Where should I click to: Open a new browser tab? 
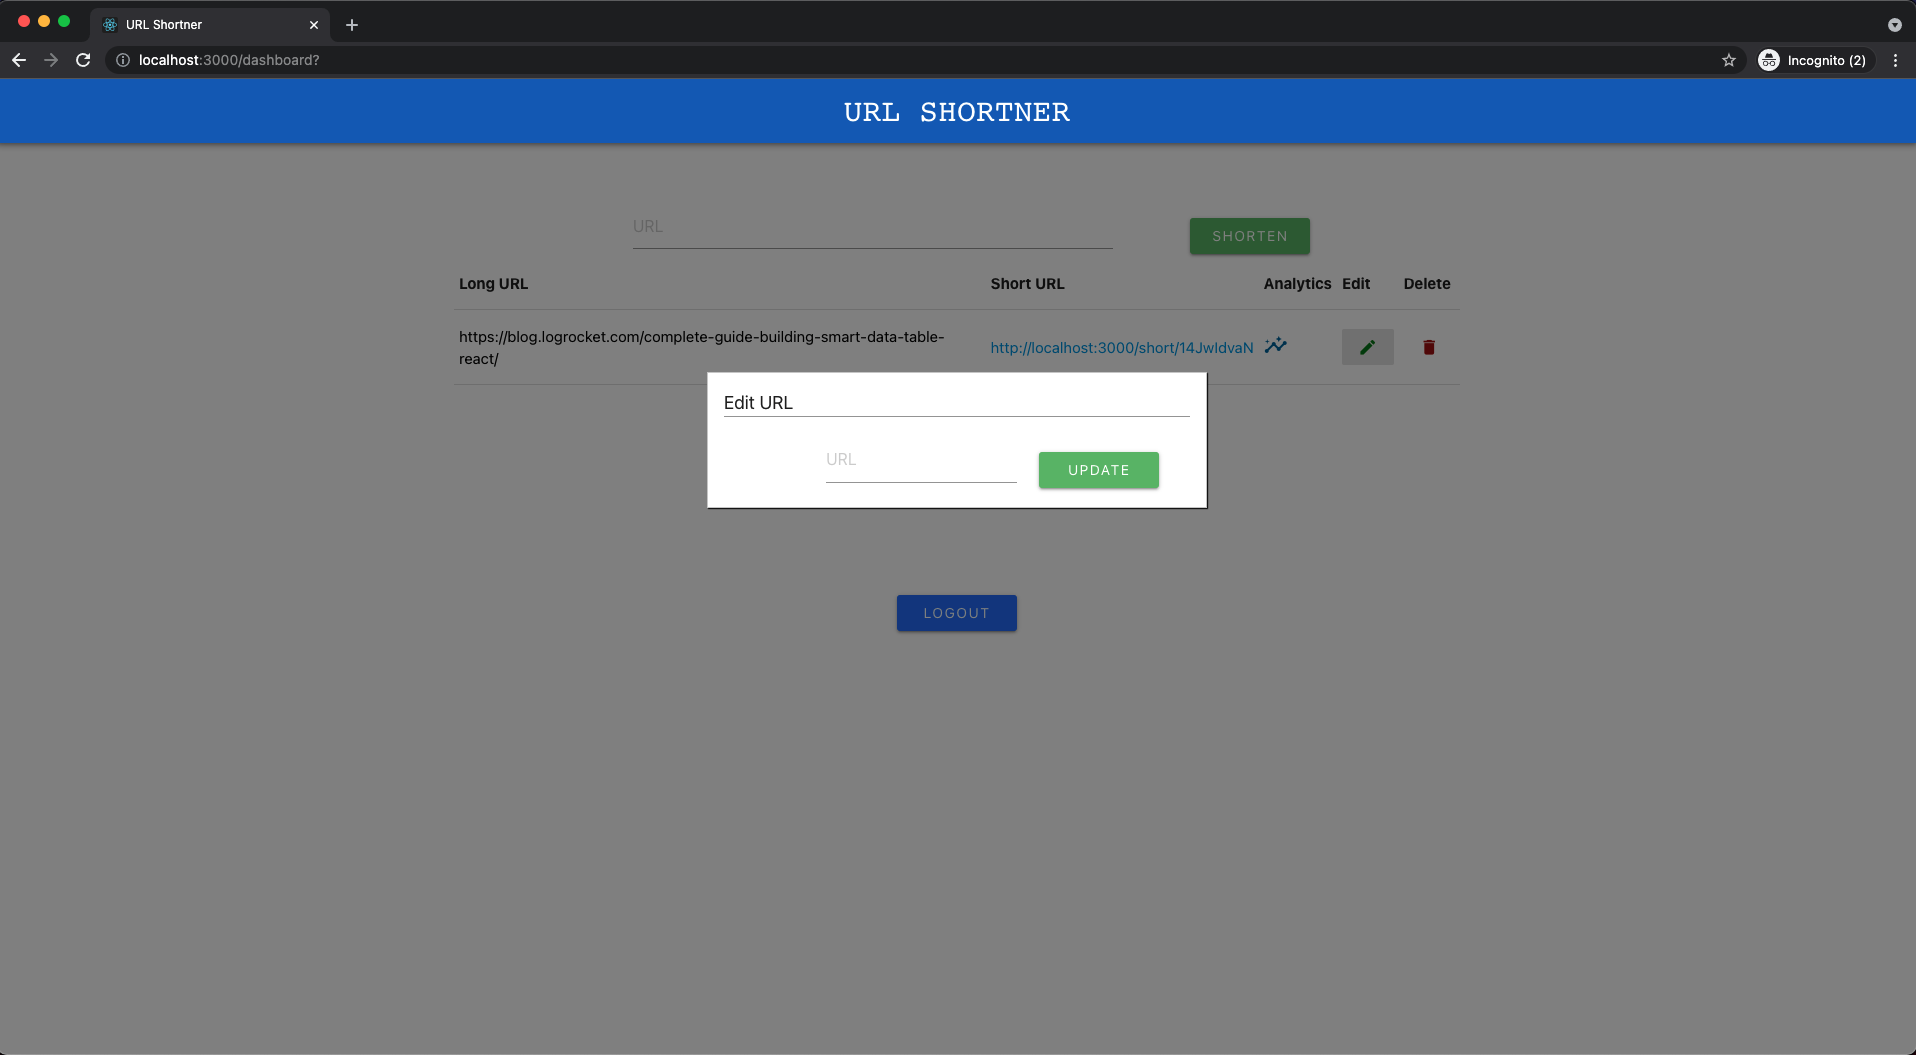(351, 25)
